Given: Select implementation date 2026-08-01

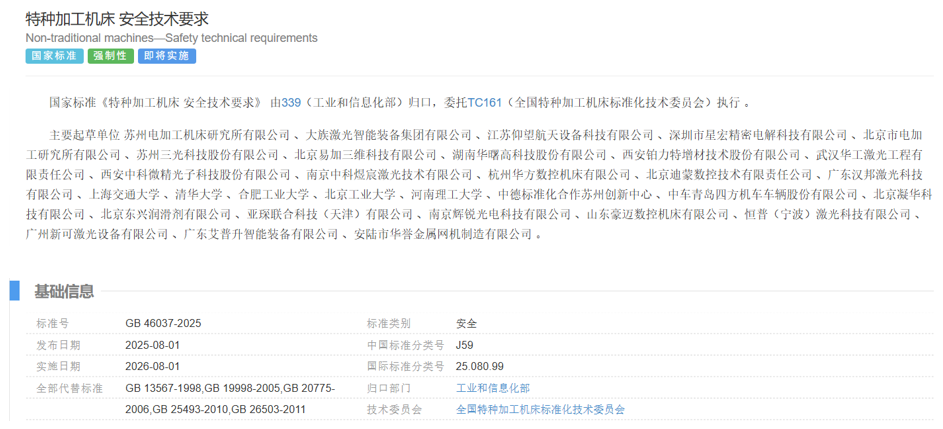Looking at the screenshot, I should (x=153, y=366).
